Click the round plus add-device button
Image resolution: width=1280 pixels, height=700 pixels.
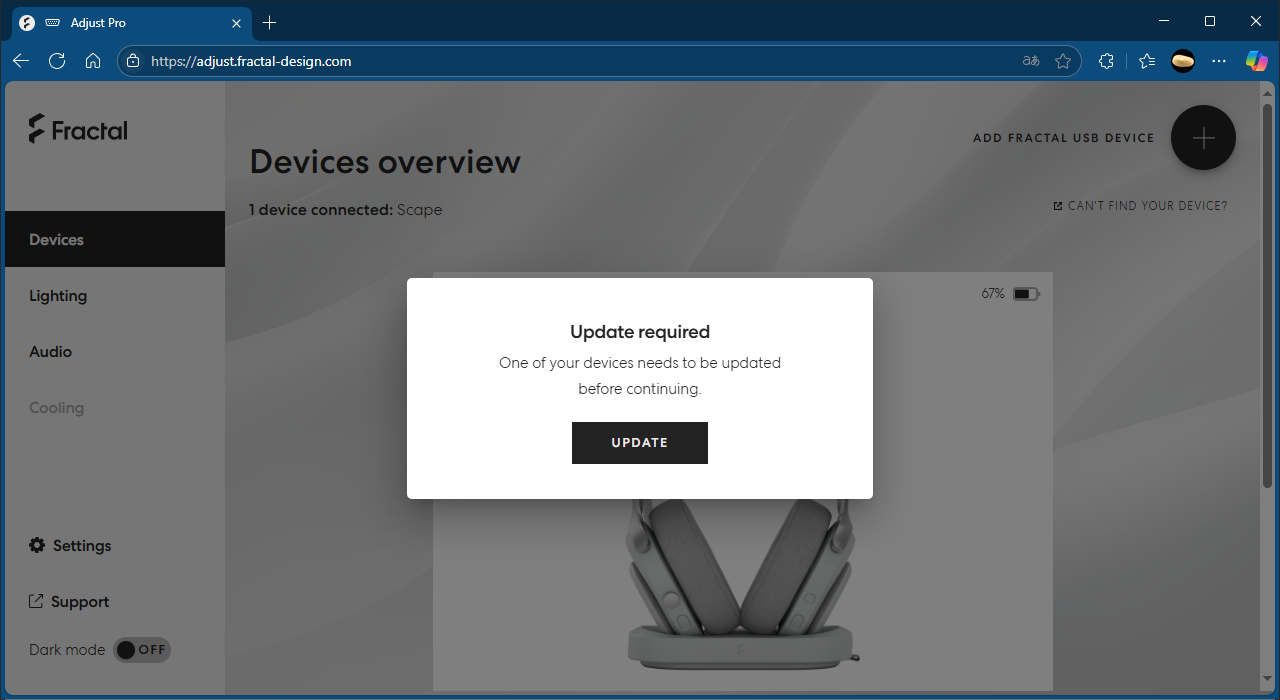point(1203,138)
